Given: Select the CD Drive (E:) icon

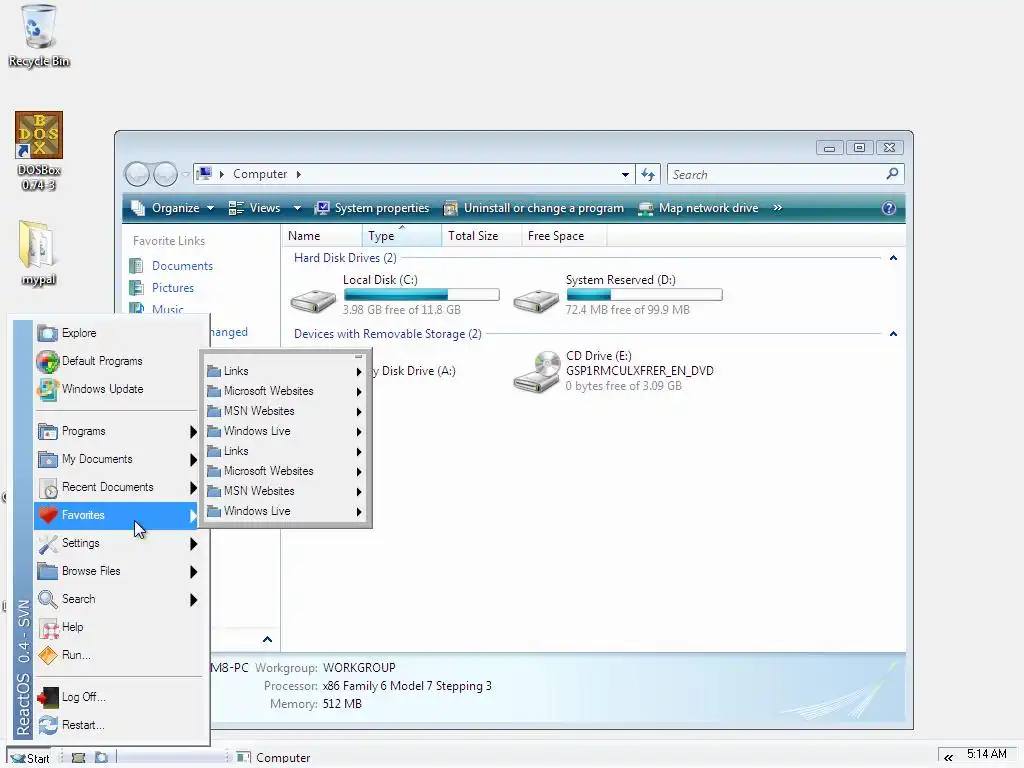Looking at the screenshot, I should click(x=537, y=371).
